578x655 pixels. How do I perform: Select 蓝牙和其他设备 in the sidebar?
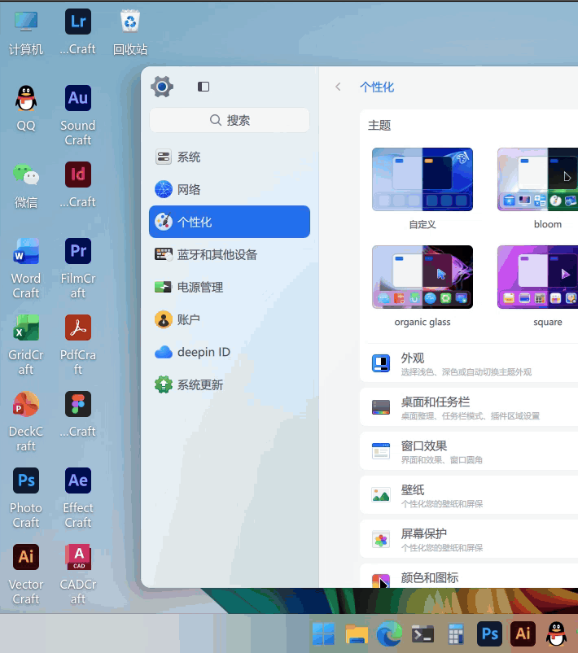click(x=229, y=254)
